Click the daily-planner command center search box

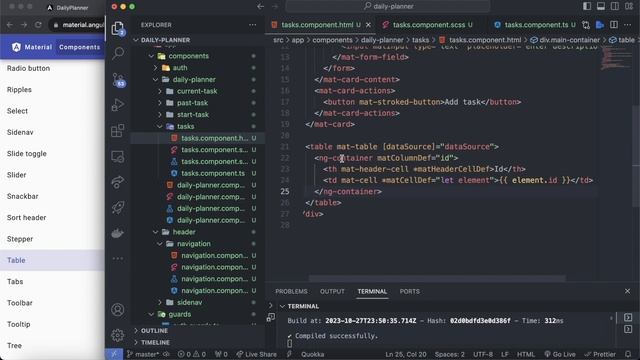pos(388,6)
